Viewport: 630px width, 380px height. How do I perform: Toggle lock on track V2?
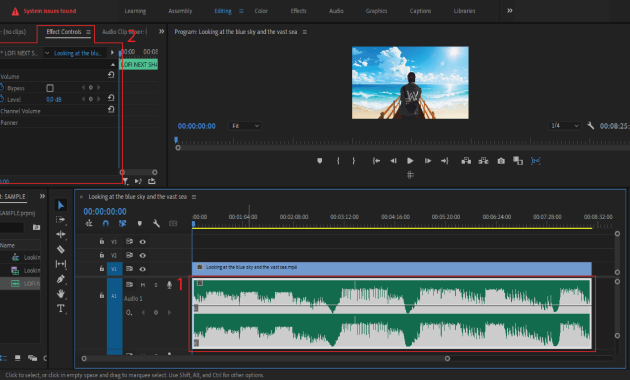click(102, 255)
